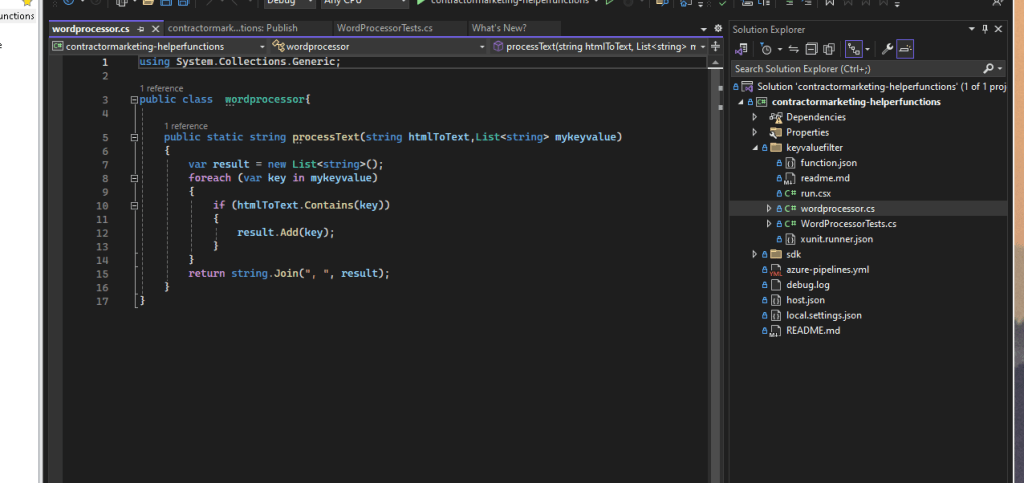This screenshot has height=483, width=1024.
Task: Select local.settings.json file
Action: (824, 315)
